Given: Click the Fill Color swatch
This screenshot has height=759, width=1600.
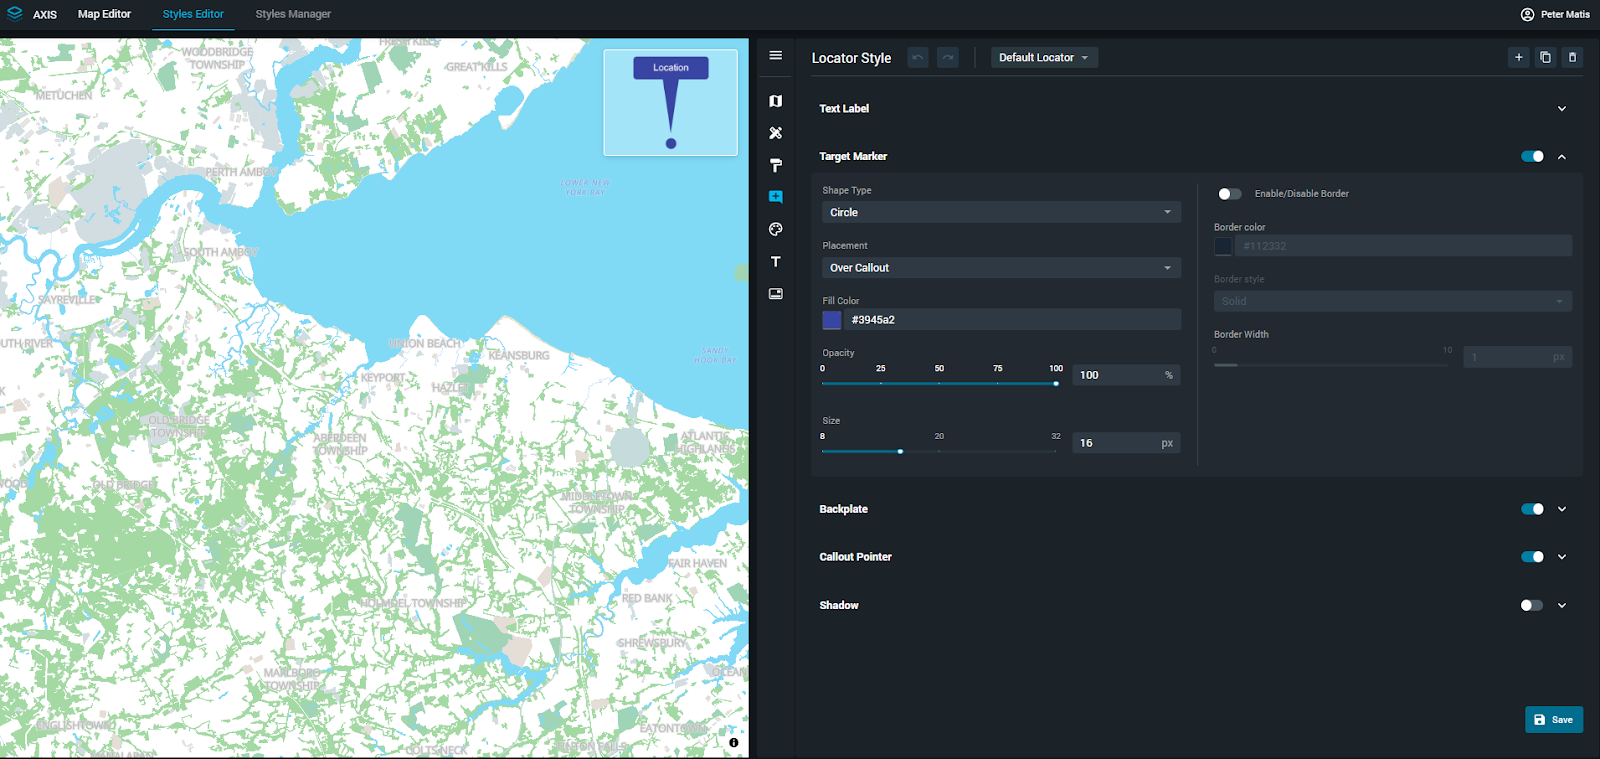Looking at the screenshot, I should [832, 320].
